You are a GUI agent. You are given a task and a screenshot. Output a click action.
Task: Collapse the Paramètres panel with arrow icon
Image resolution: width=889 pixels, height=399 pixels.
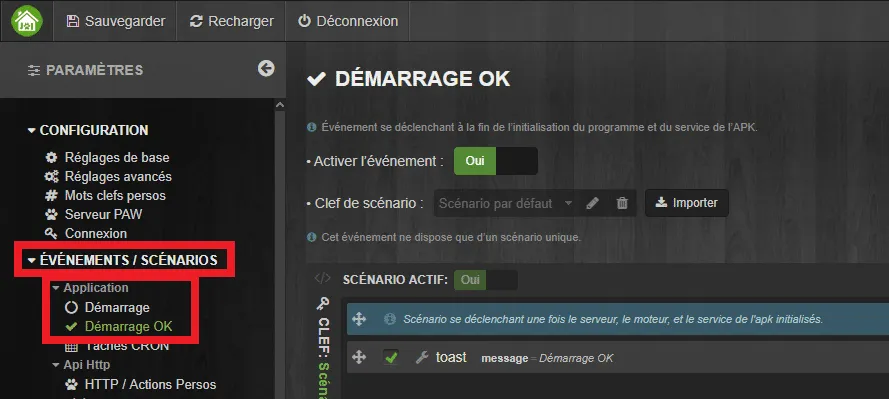click(266, 69)
